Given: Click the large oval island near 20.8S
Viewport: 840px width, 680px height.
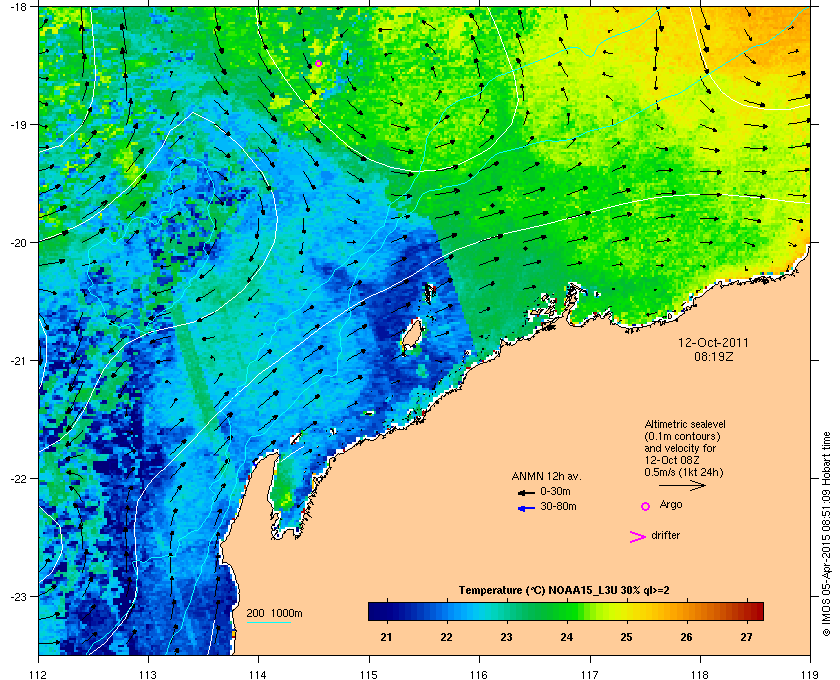Looking at the screenshot, I should 412,335.
